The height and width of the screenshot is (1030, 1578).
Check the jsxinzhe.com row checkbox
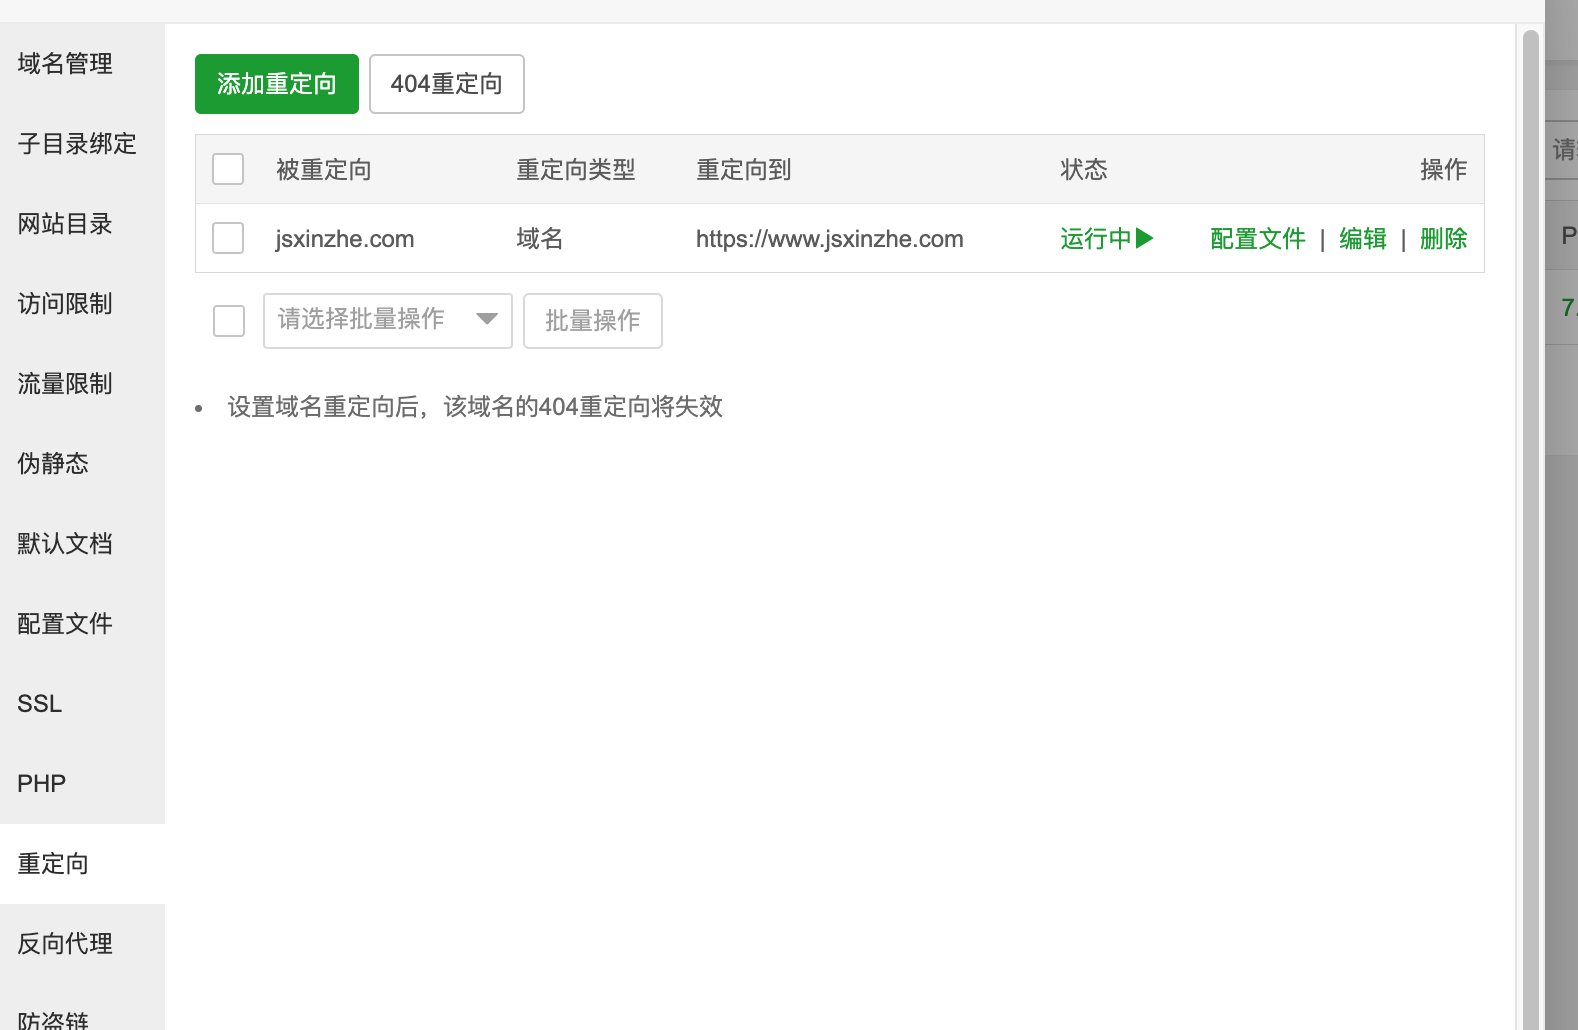pyautogui.click(x=228, y=238)
